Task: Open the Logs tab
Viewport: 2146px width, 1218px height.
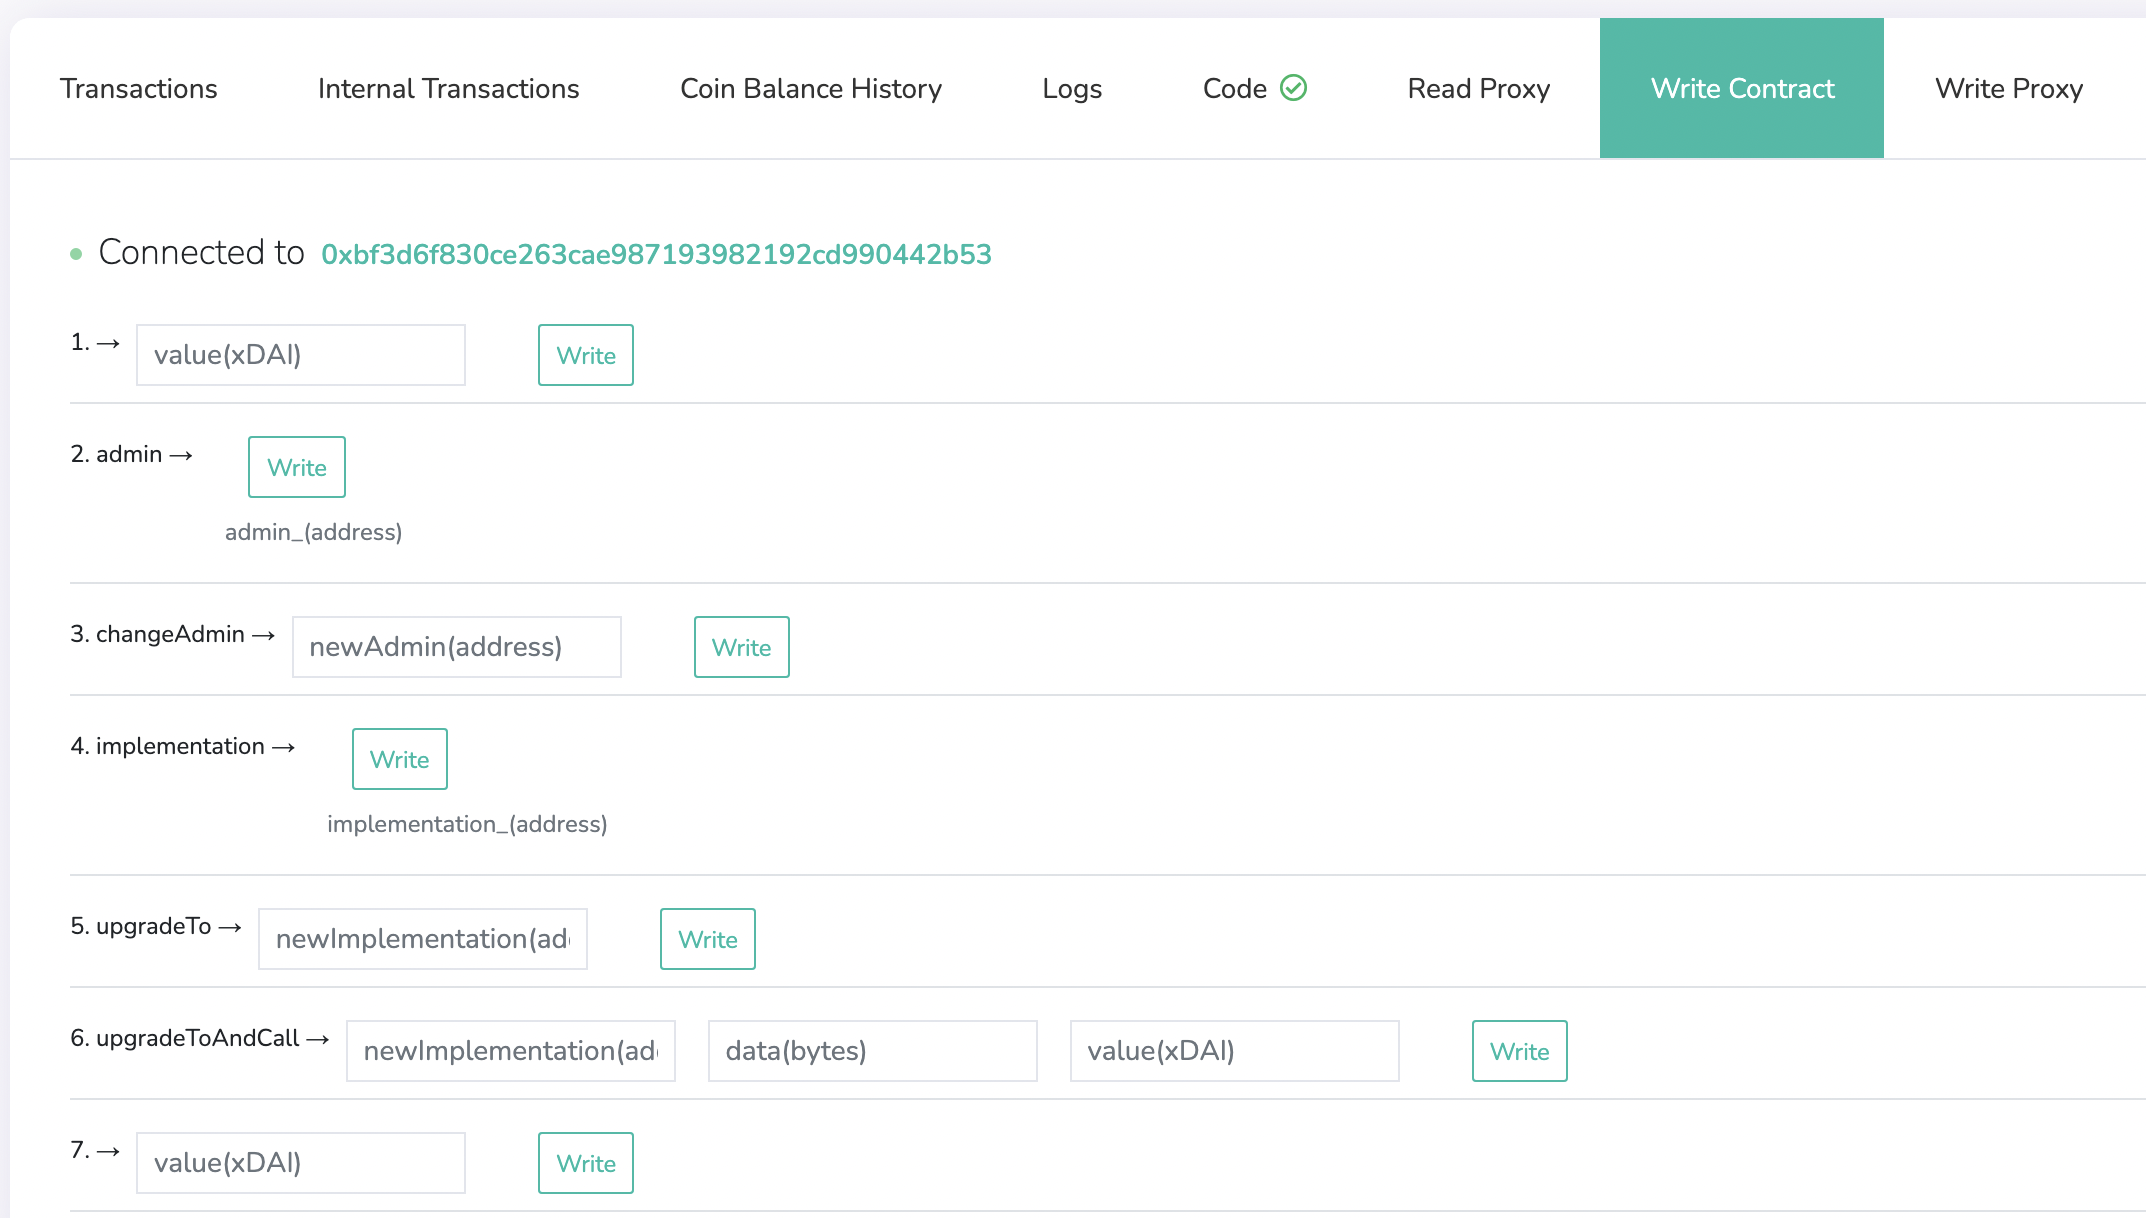Action: [x=1071, y=88]
